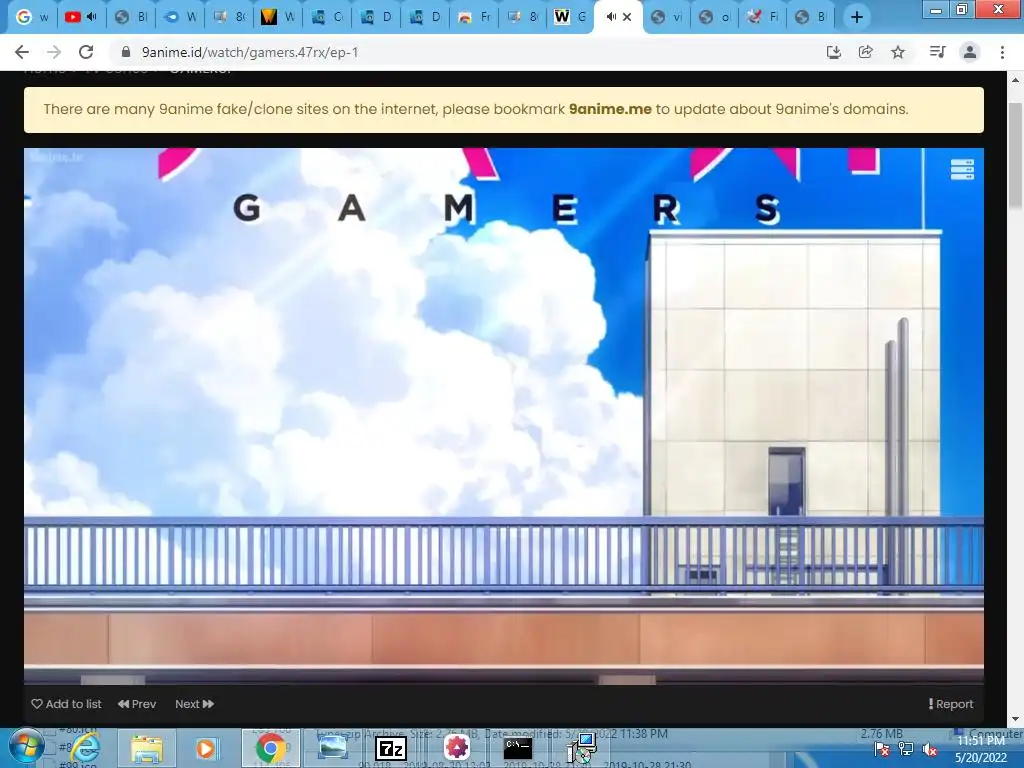This screenshot has height=768, width=1024.
Task: Click the 9anime.id URL address field
Action: click(x=250, y=52)
